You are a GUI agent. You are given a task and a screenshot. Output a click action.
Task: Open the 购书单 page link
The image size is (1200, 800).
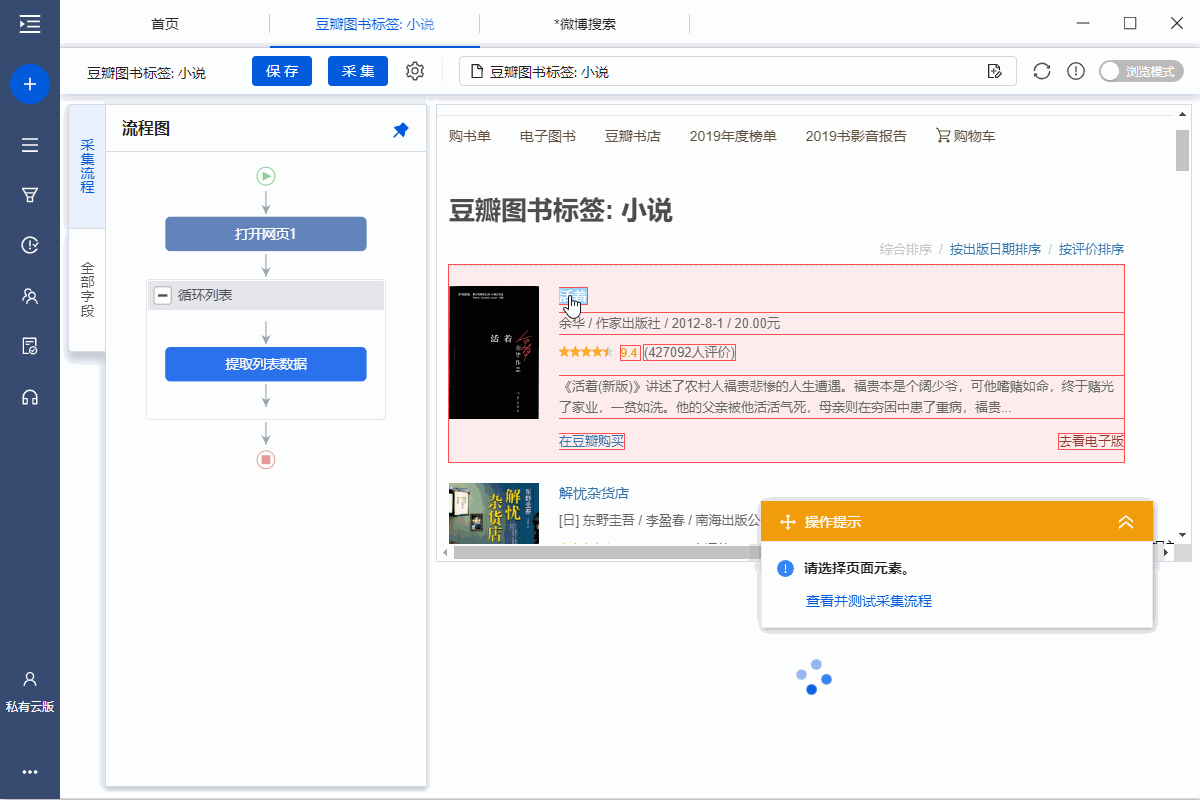click(470, 136)
